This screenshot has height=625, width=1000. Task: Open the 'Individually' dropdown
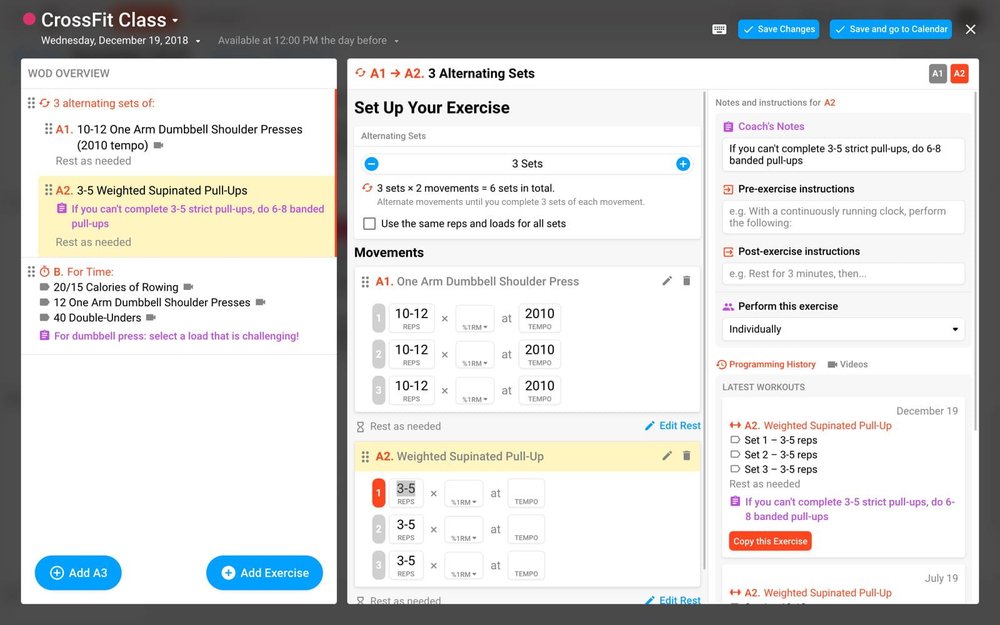[843, 329]
